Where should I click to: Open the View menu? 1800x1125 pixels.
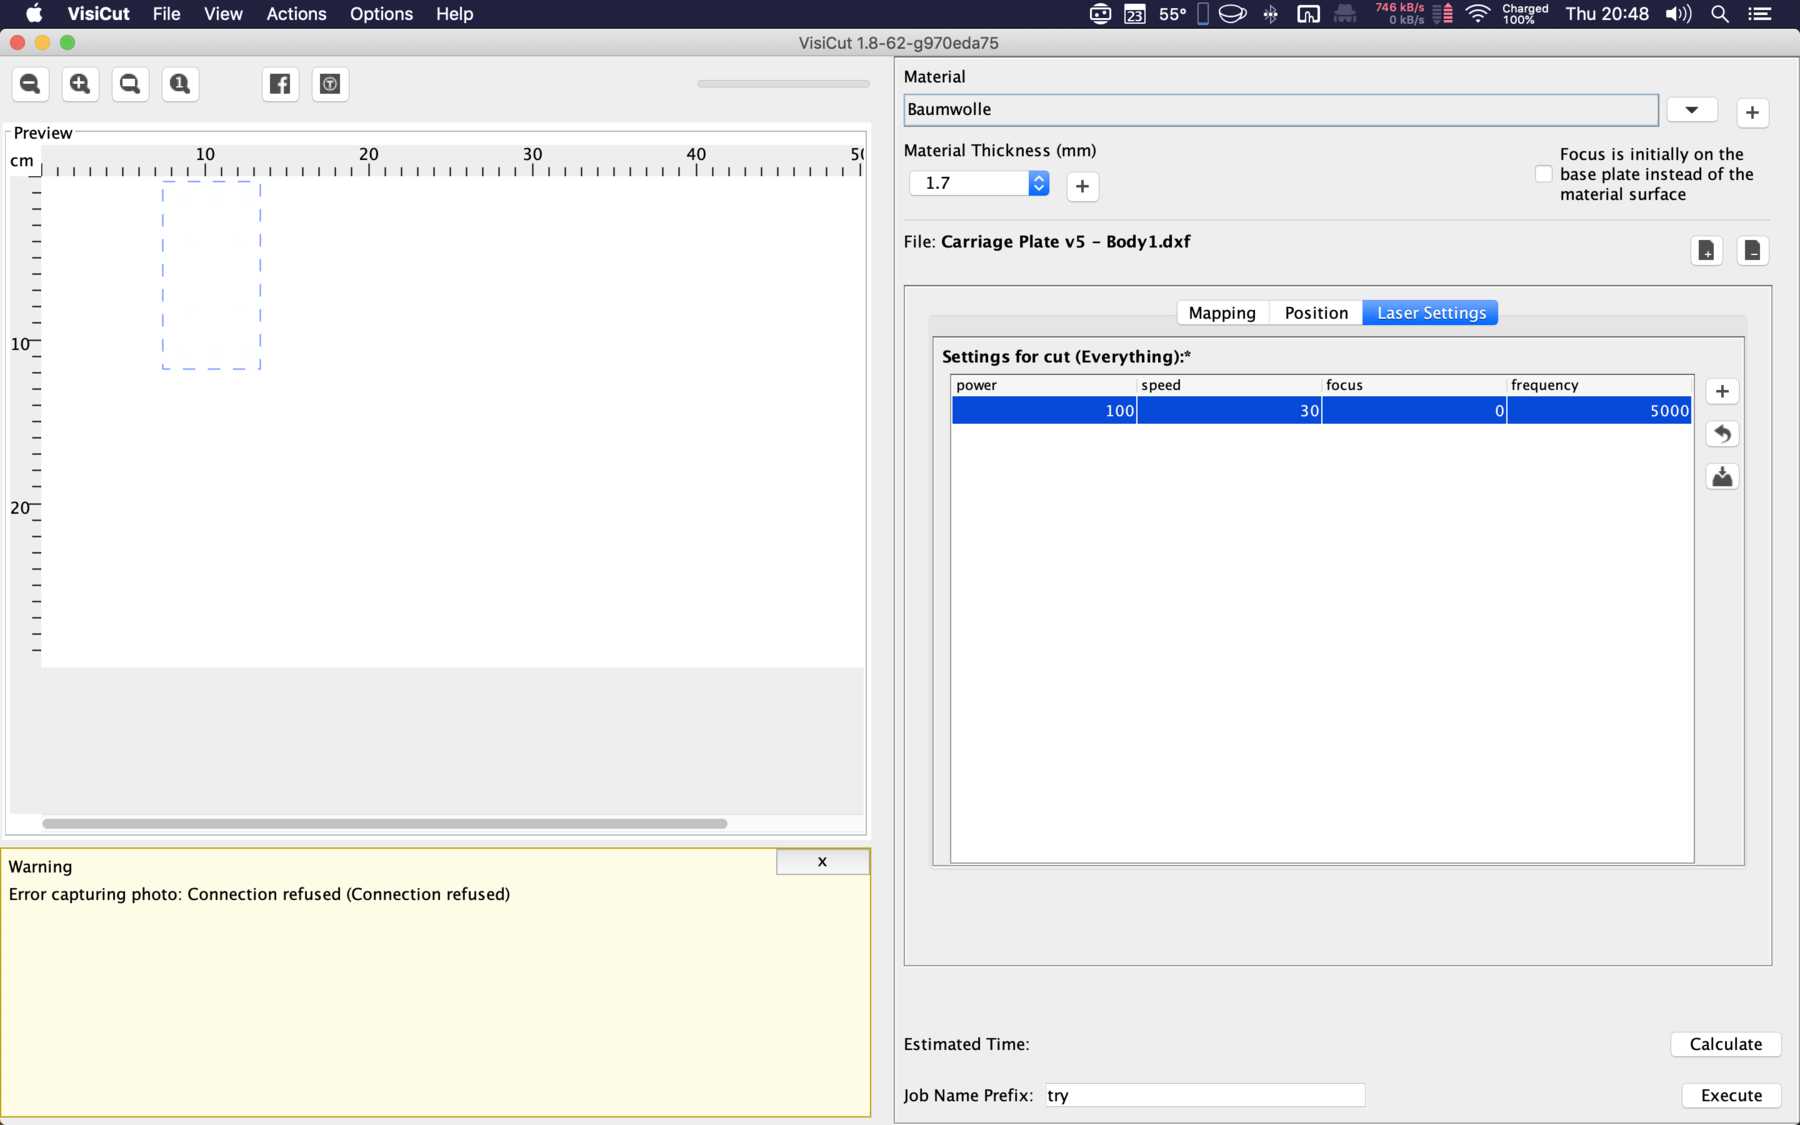[223, 14]
